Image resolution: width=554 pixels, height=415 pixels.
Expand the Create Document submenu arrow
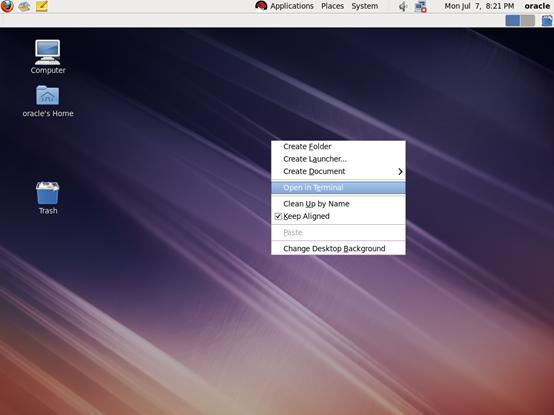point(400,171)
